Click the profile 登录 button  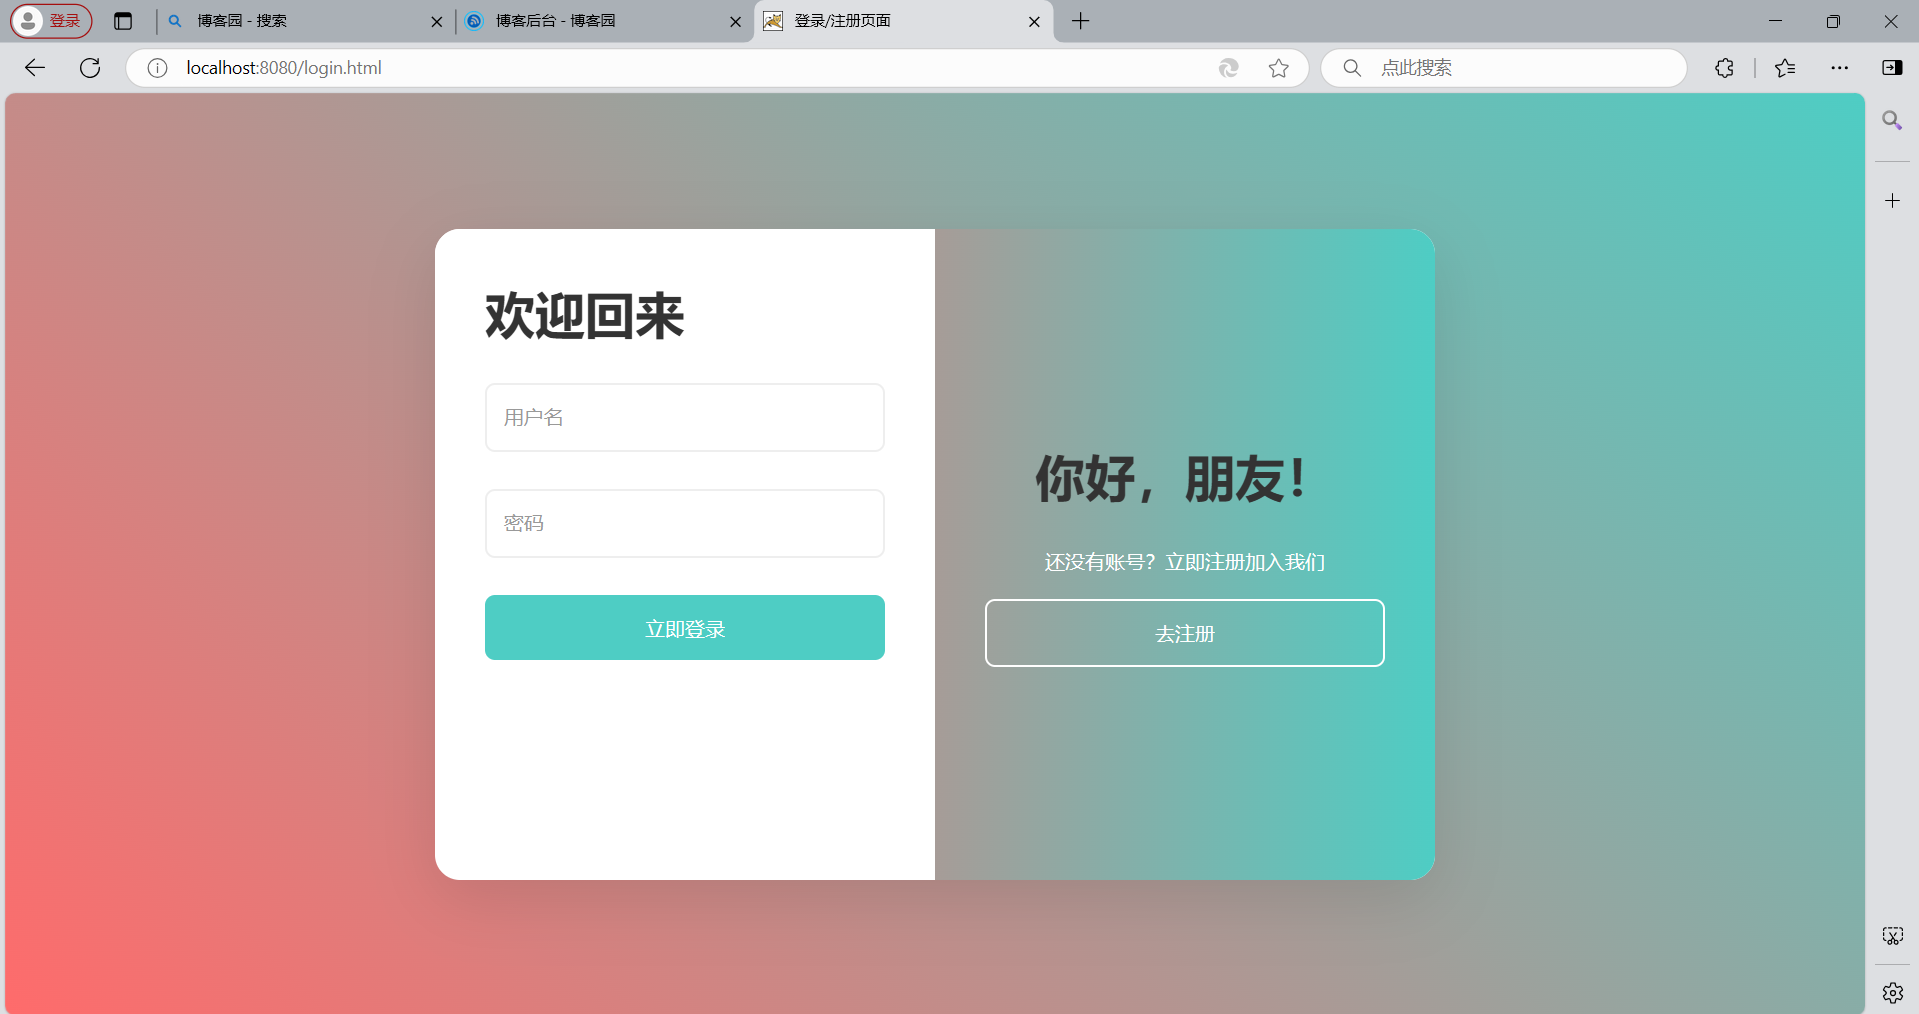tap(51, 21)
